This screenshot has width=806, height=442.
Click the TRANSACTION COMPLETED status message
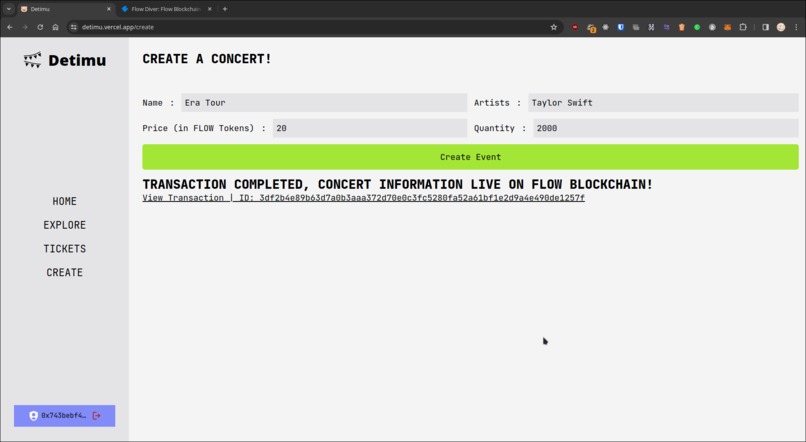(x=397, y=184)
